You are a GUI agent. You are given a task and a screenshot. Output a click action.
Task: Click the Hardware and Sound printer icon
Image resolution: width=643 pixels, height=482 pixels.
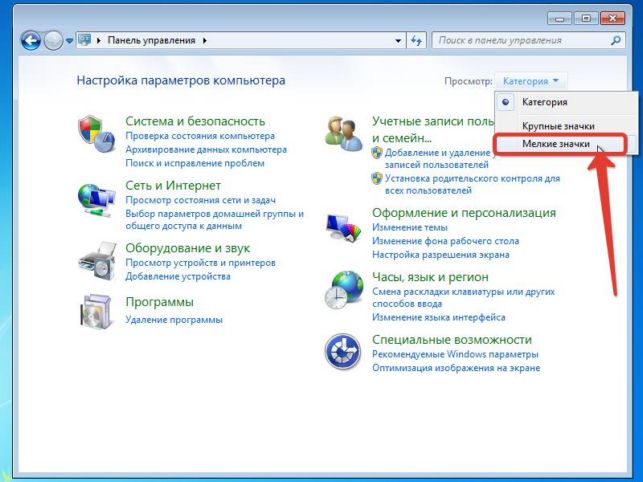[98, 261]
